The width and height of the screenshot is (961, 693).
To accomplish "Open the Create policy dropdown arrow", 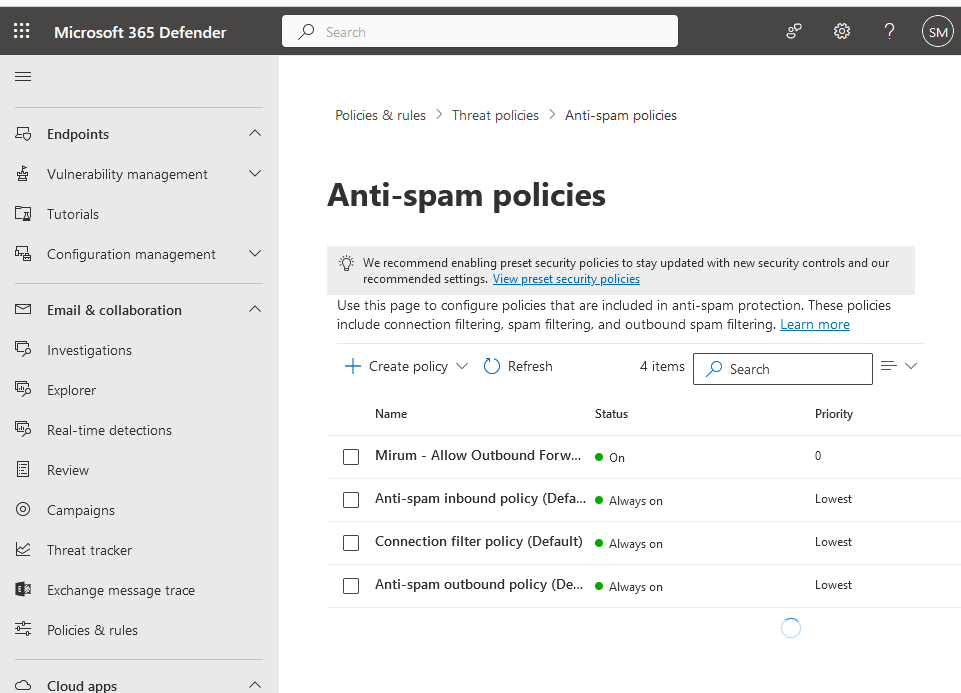I will [x=462, y=366].
